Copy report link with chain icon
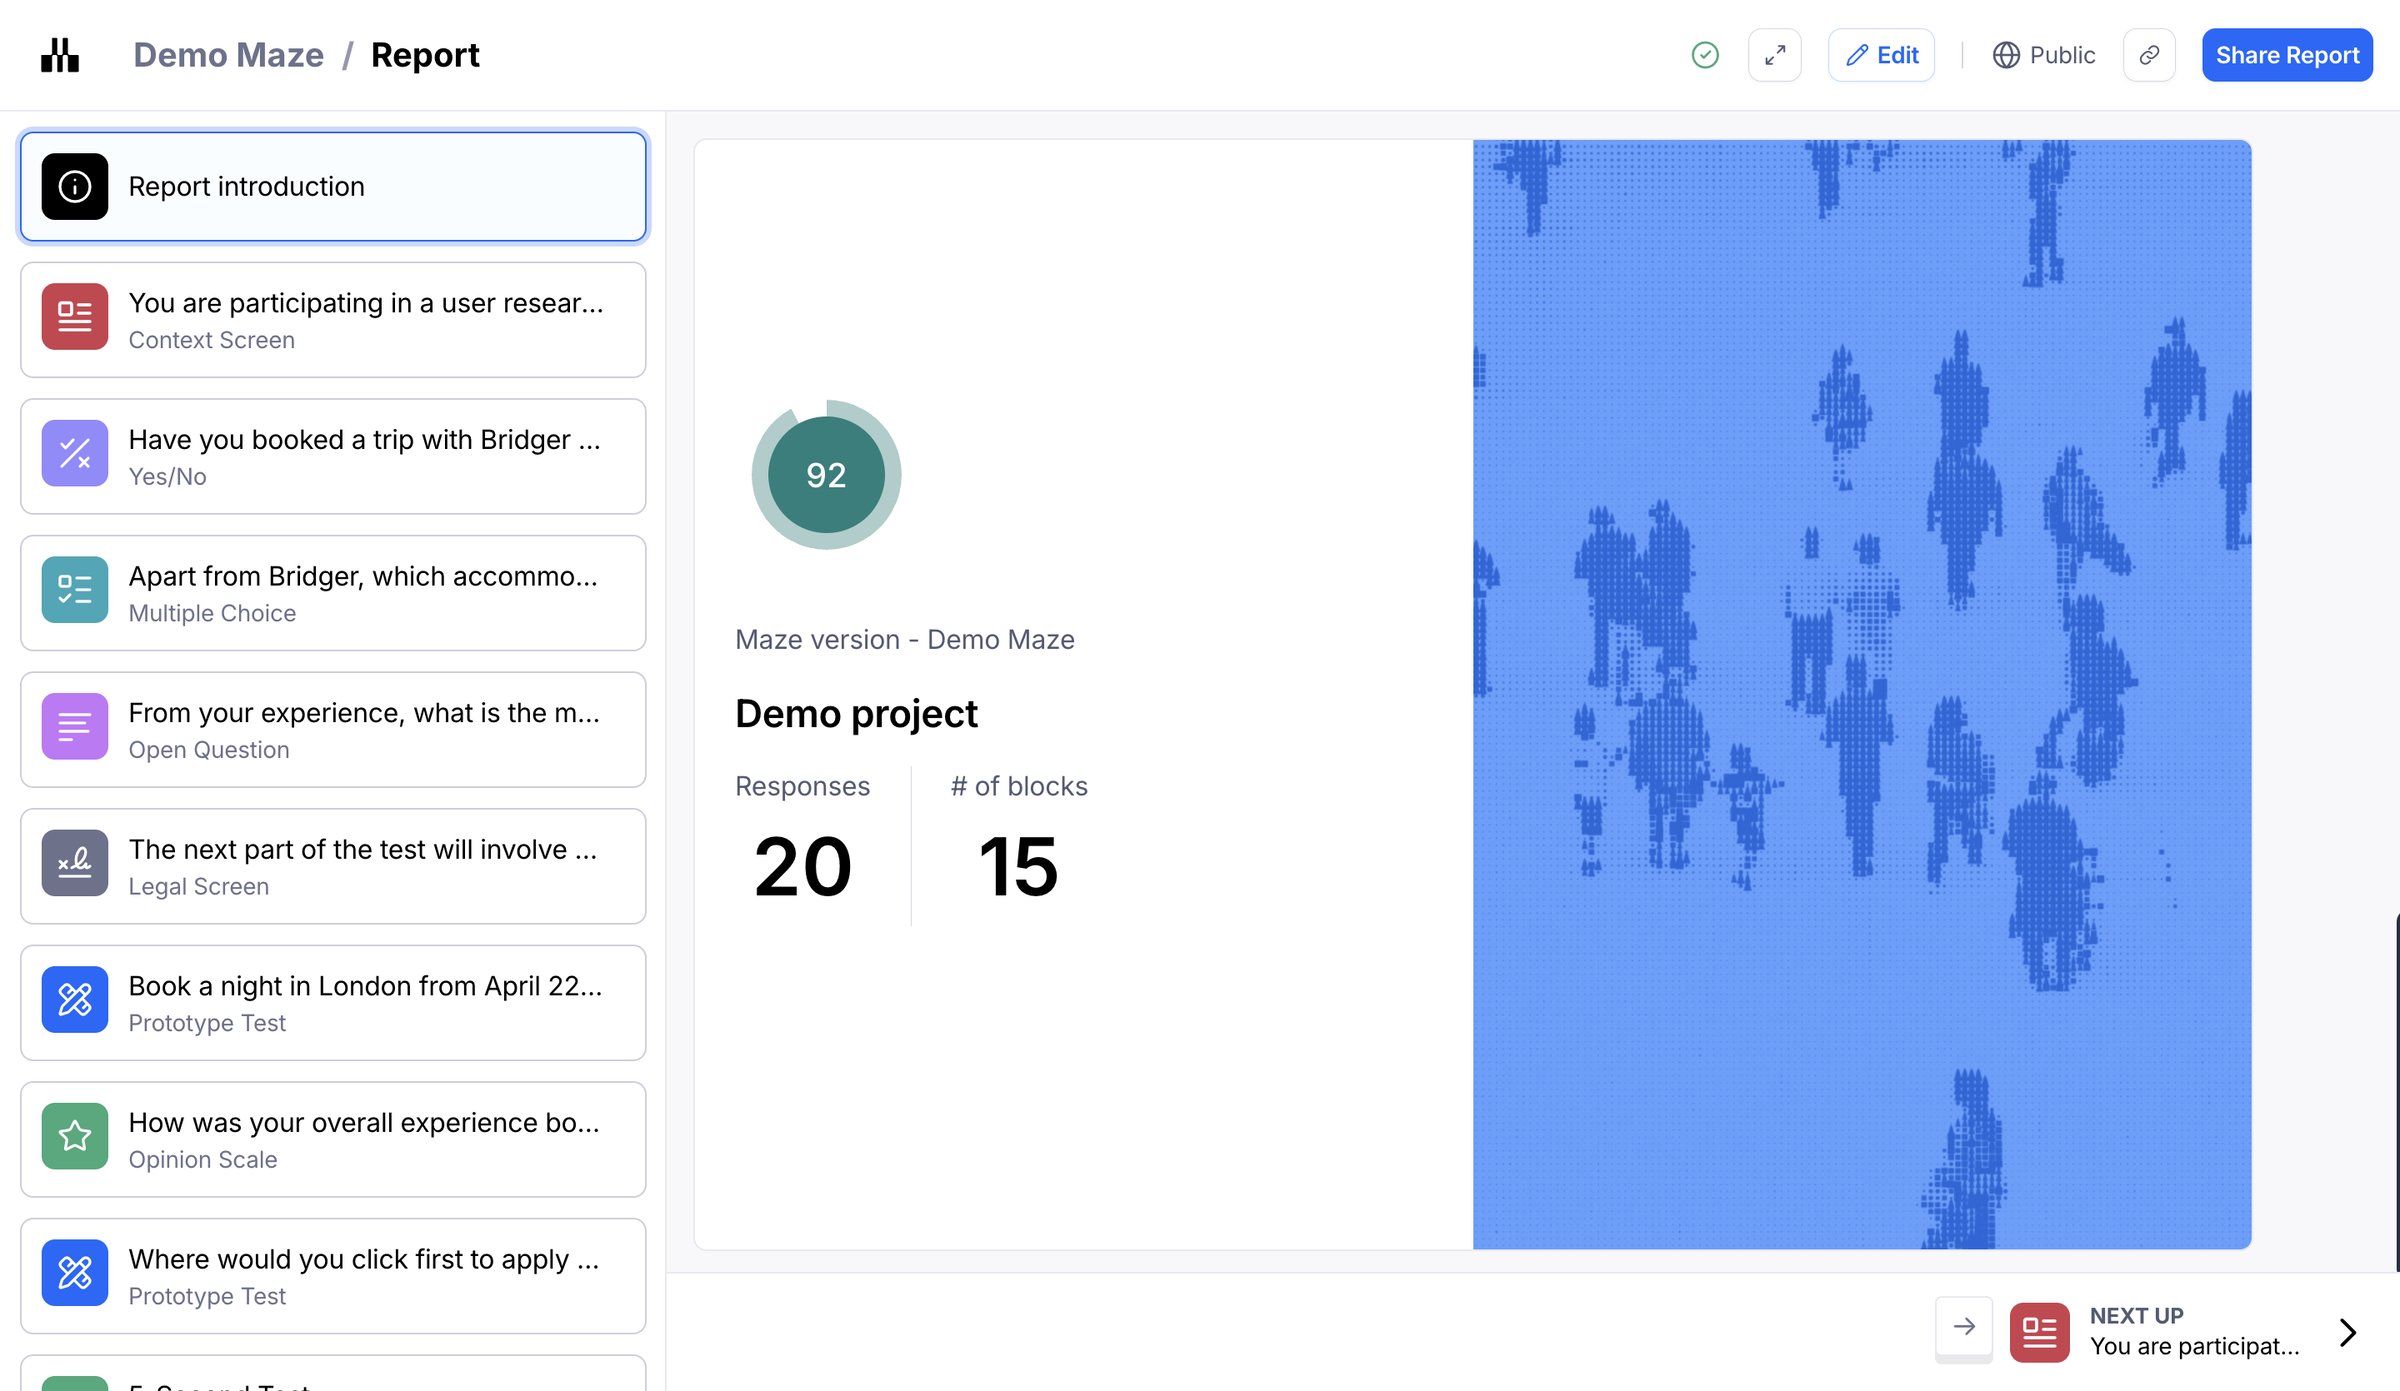Screen dimensions: 2400x1391 tap(2149, 55)
